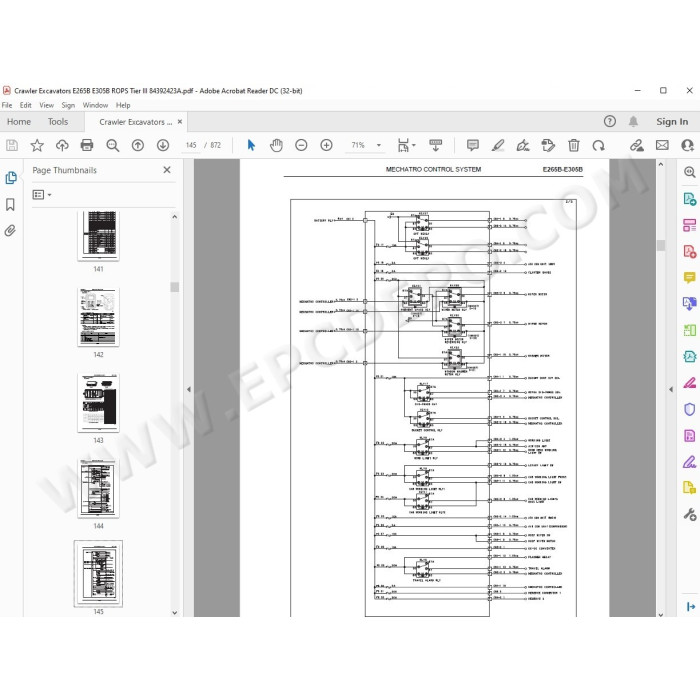
Task: Open the Organize Pages tool
Action: pos(690,225)
